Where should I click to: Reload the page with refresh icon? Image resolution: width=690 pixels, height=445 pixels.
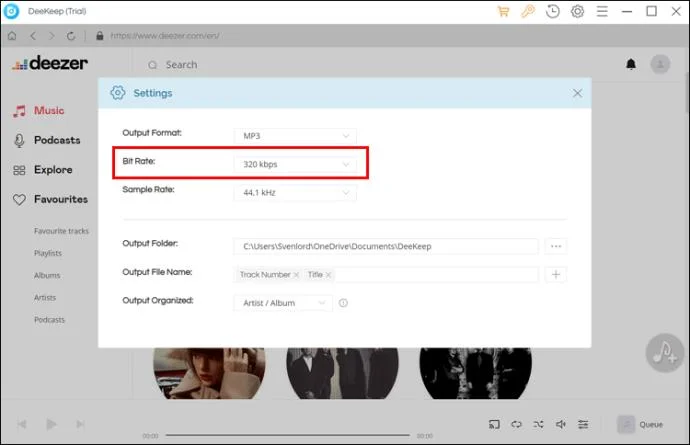[71, 36]
